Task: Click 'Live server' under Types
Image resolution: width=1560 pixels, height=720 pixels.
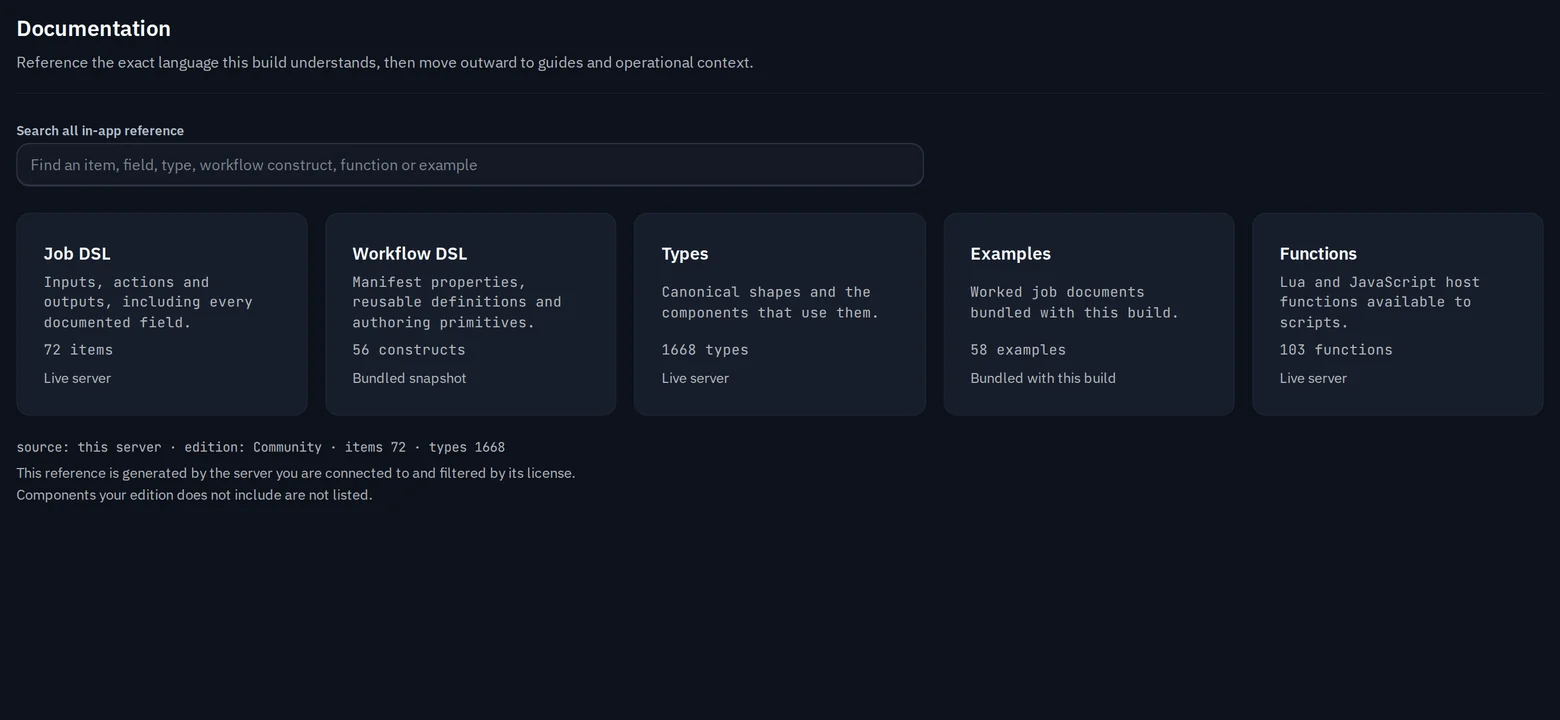Action: (695, 378)
